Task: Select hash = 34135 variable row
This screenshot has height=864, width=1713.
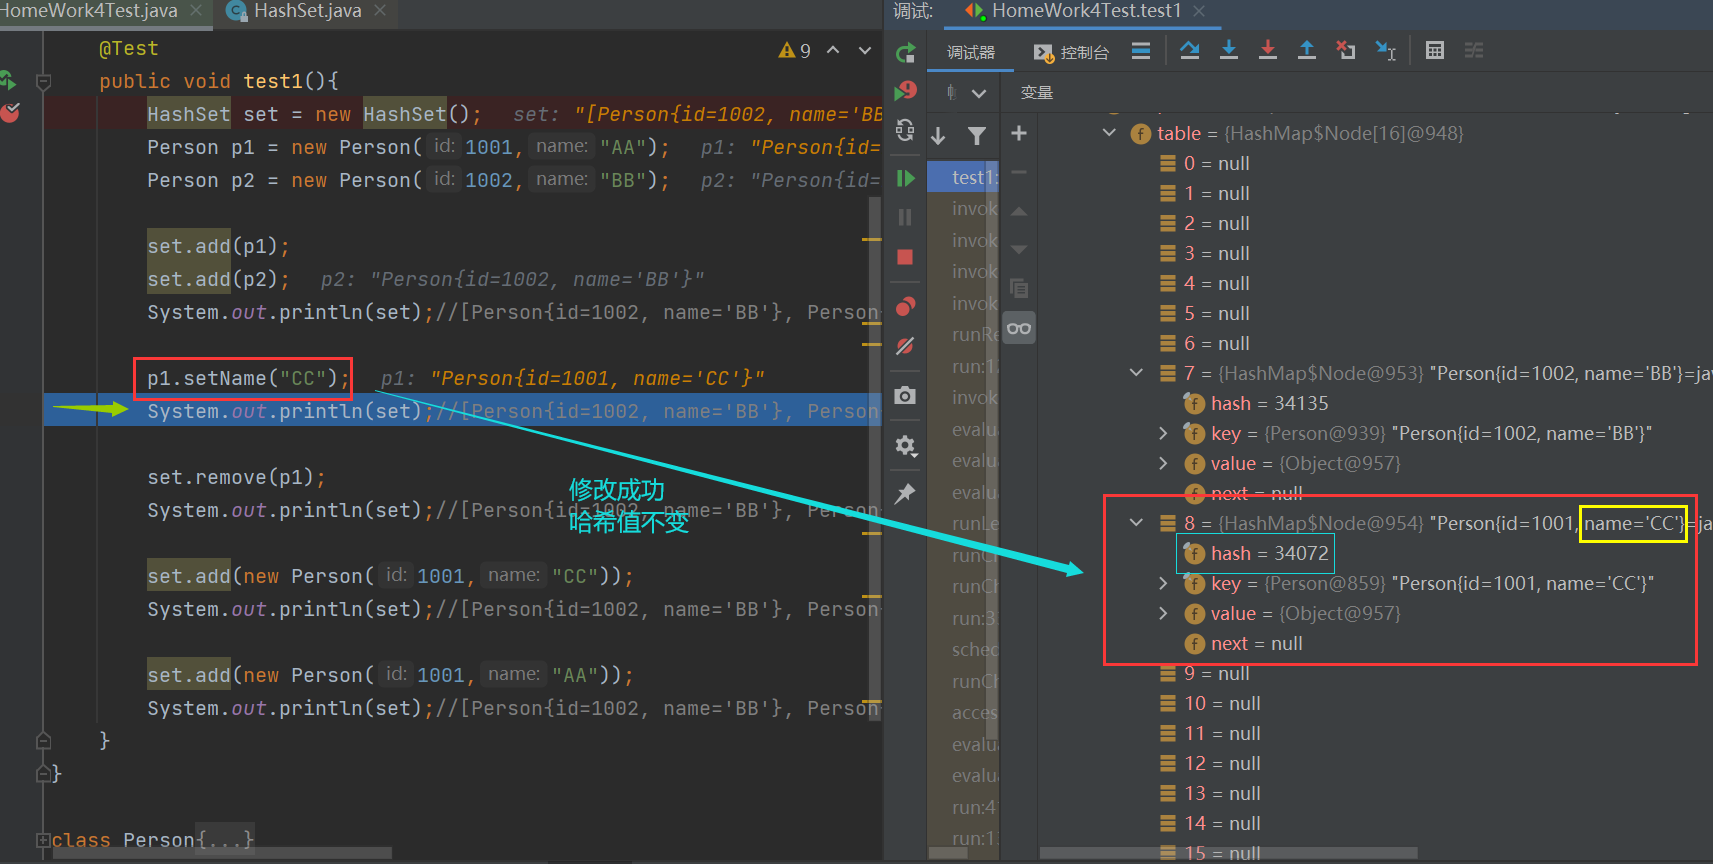Action: pos(1256,403)
